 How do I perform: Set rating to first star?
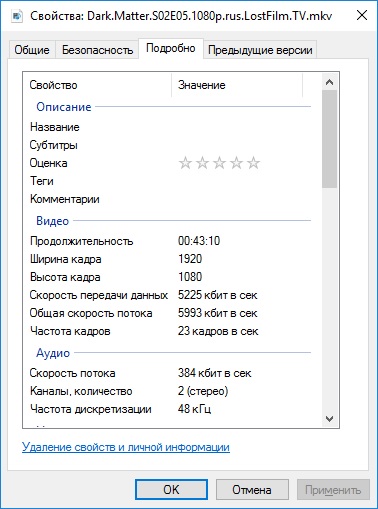tap(185, 163)
